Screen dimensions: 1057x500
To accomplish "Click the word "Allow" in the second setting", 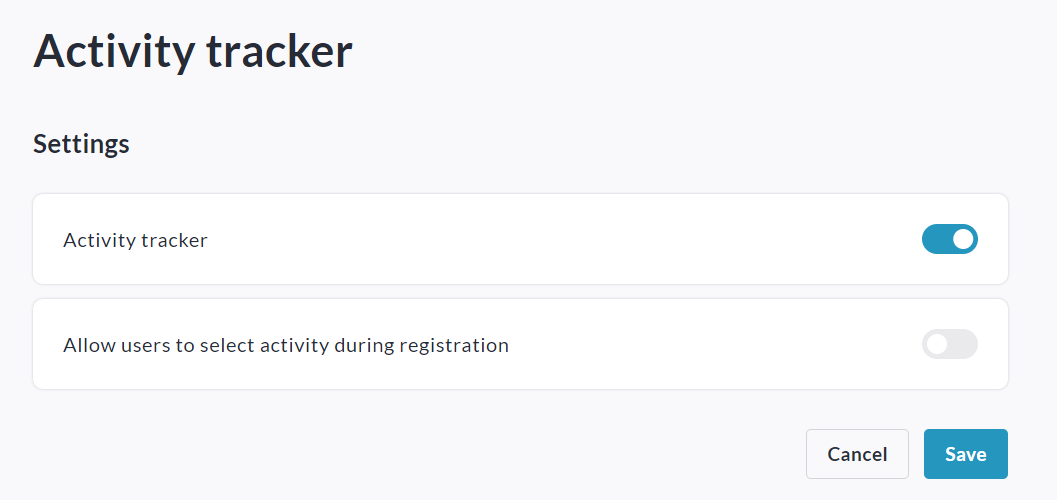I will (86, 345).
